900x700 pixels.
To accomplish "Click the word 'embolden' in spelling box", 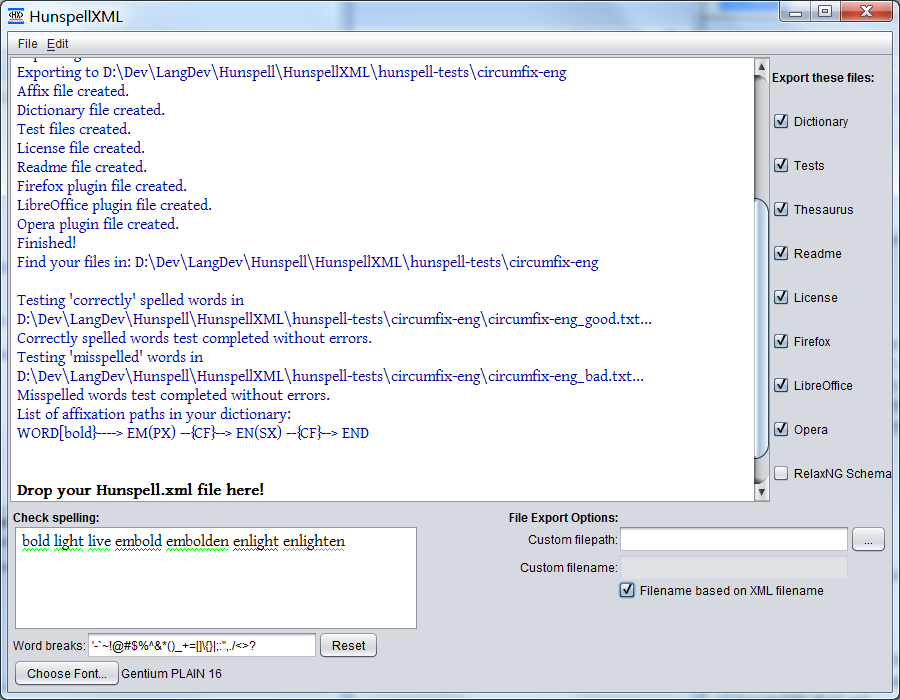I will pyautogui.click(x=197, y=541).
